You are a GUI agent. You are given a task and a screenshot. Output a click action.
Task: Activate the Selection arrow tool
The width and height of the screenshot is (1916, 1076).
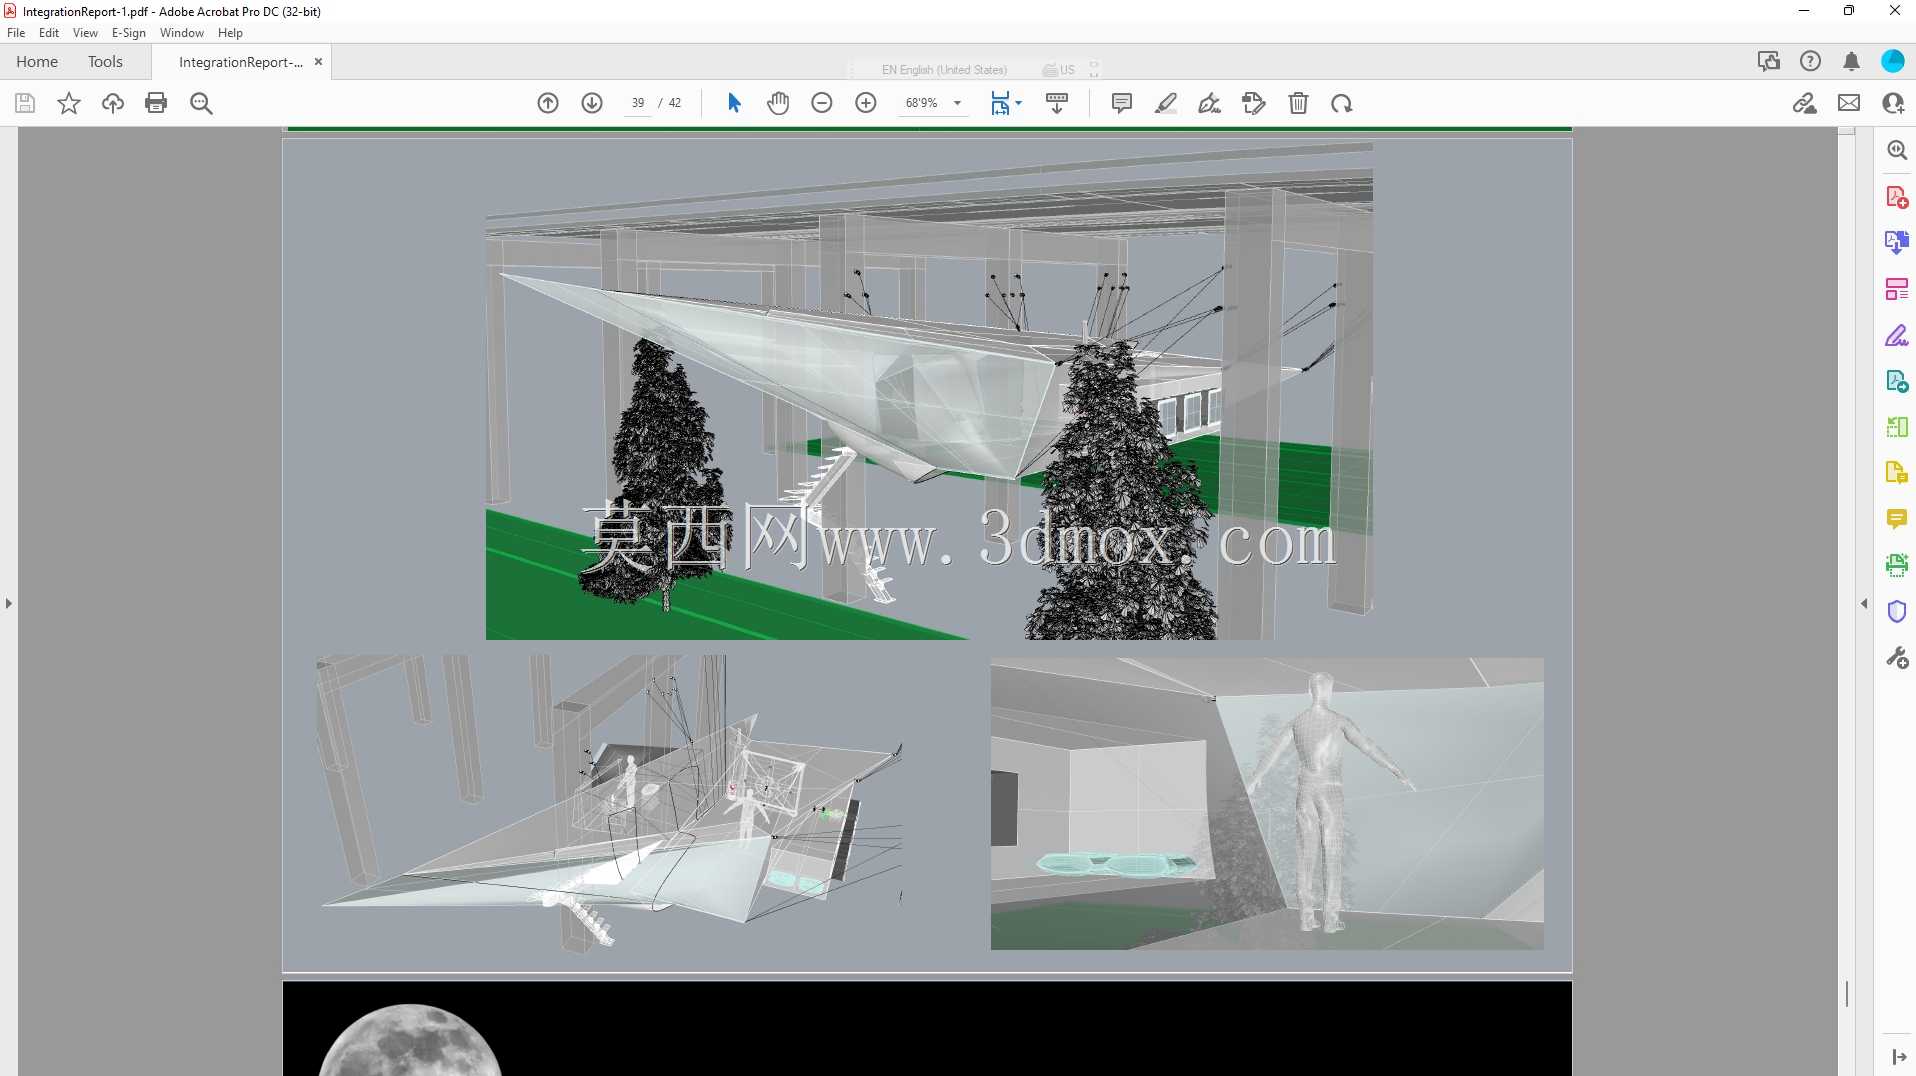pyautogui.click(x=734, y=103)
